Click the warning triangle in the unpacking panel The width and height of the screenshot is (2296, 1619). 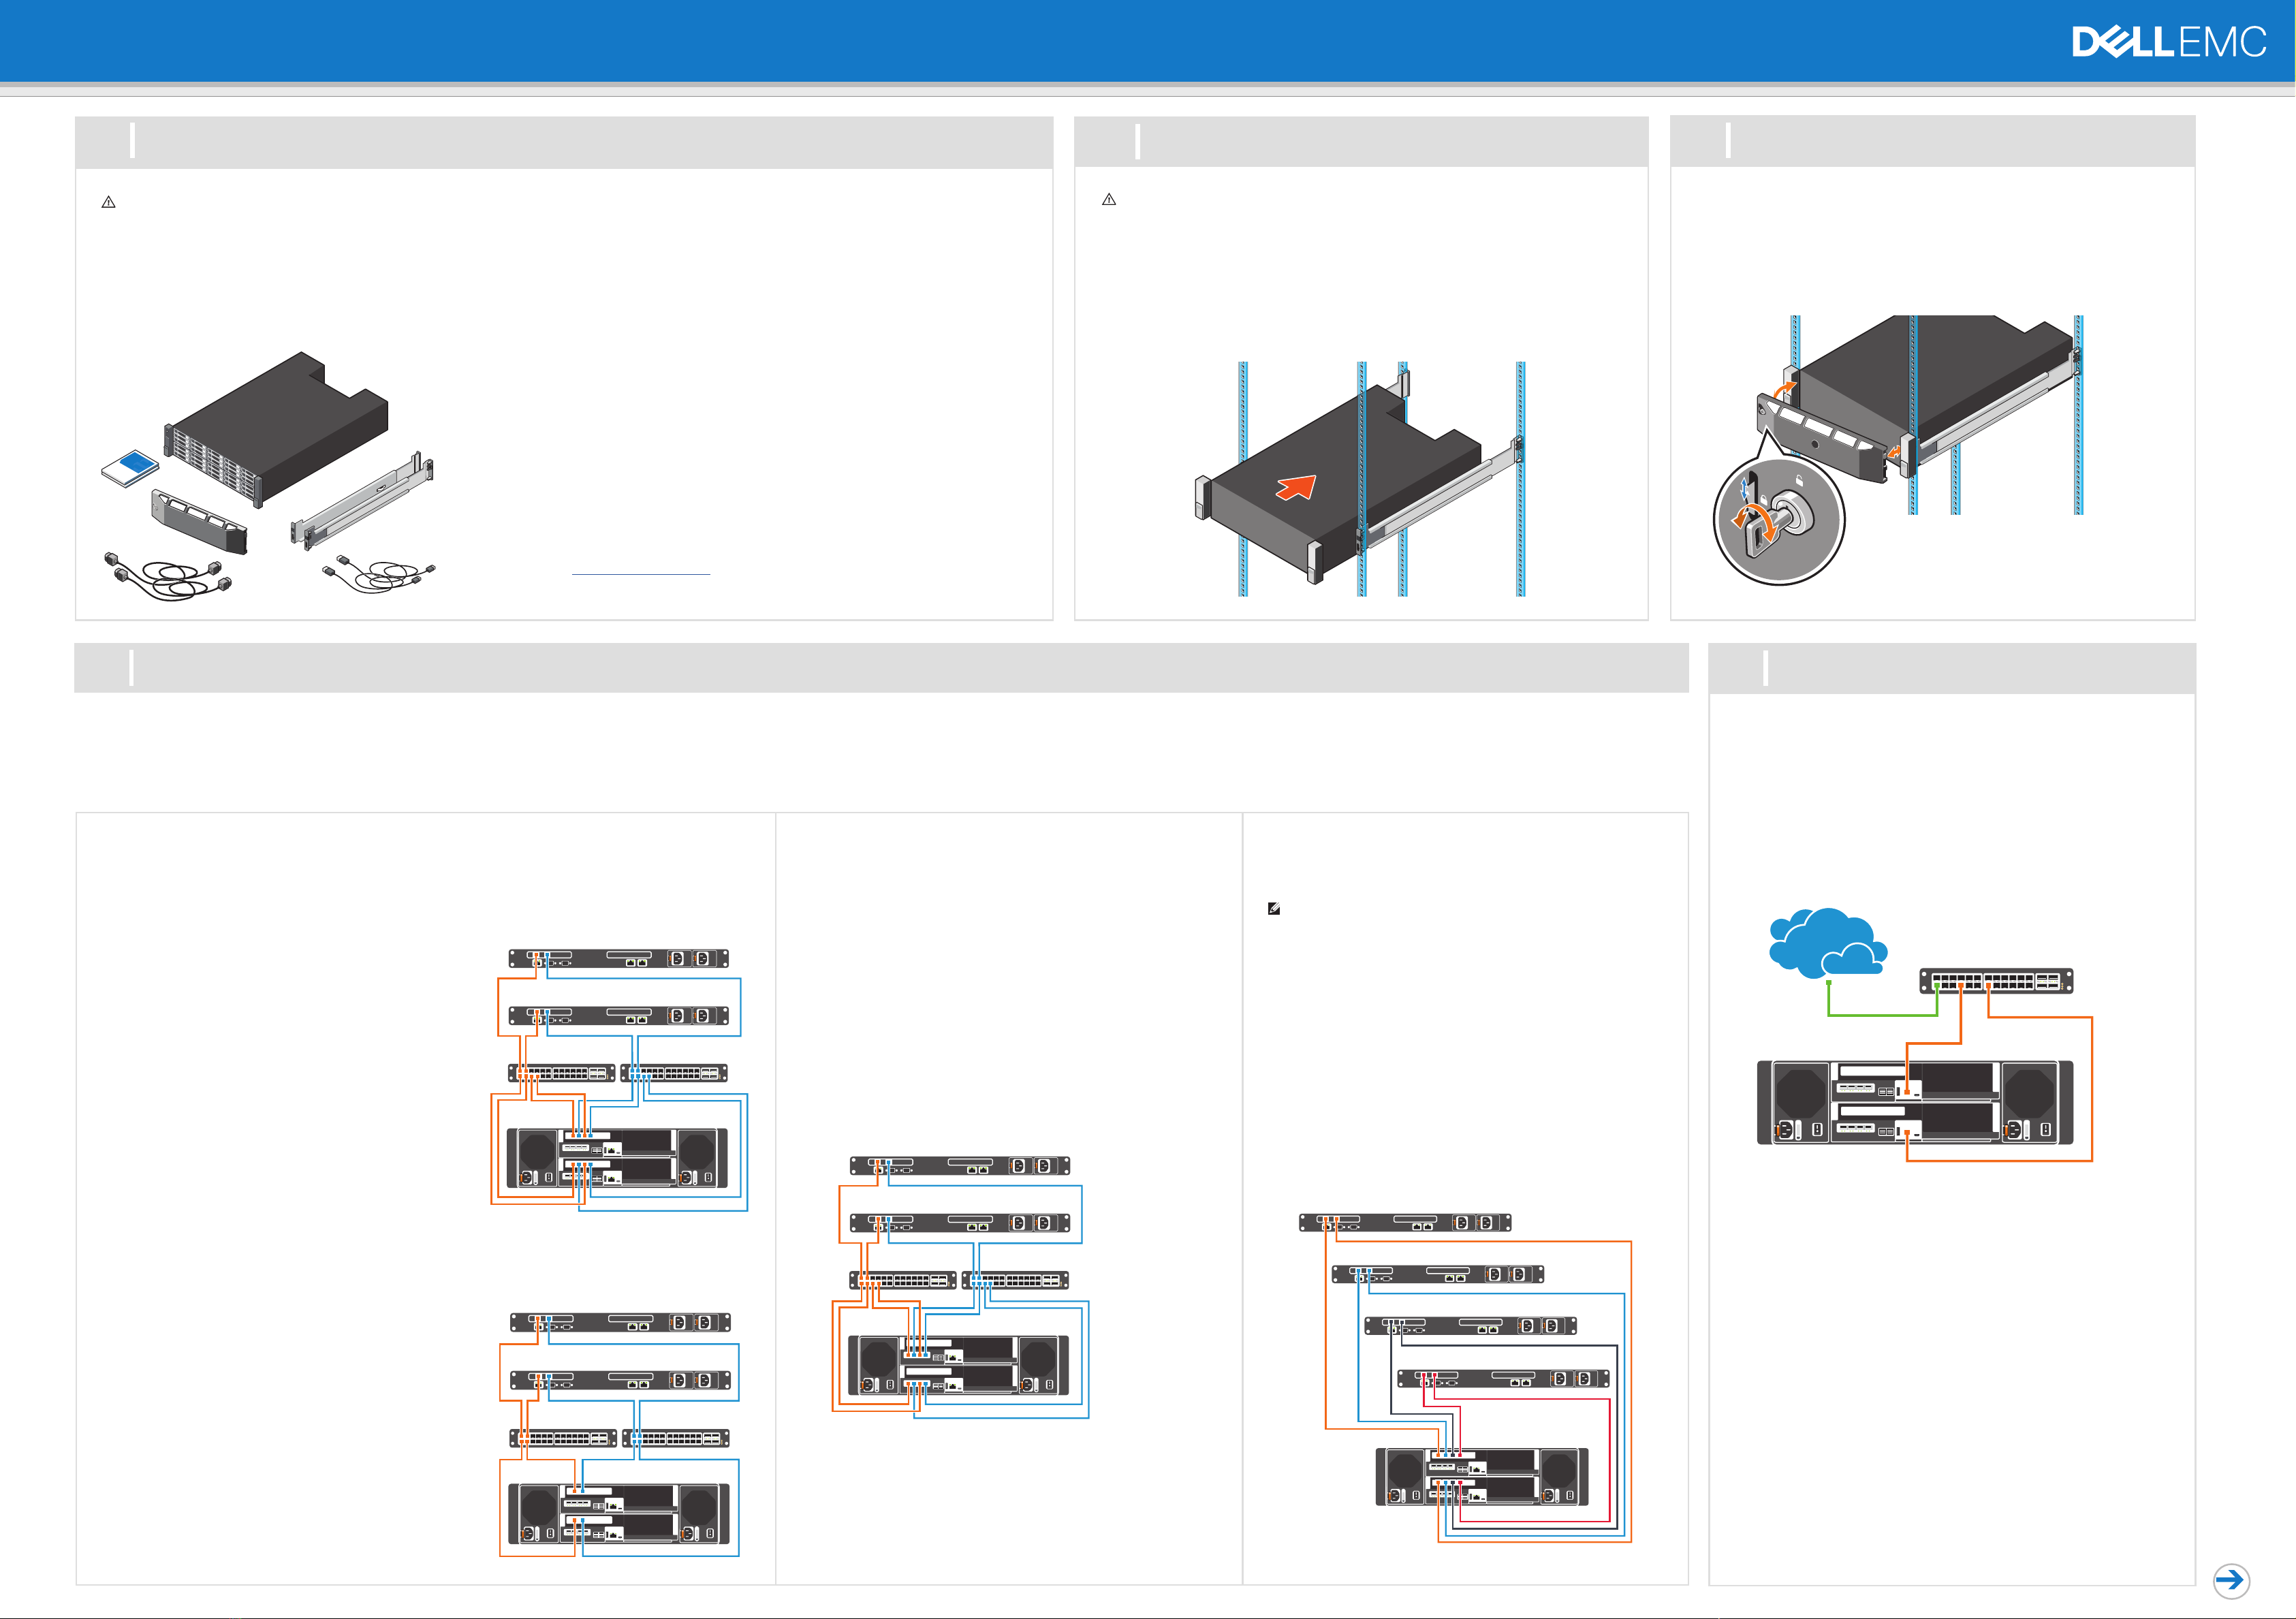[x=109, y=202]
